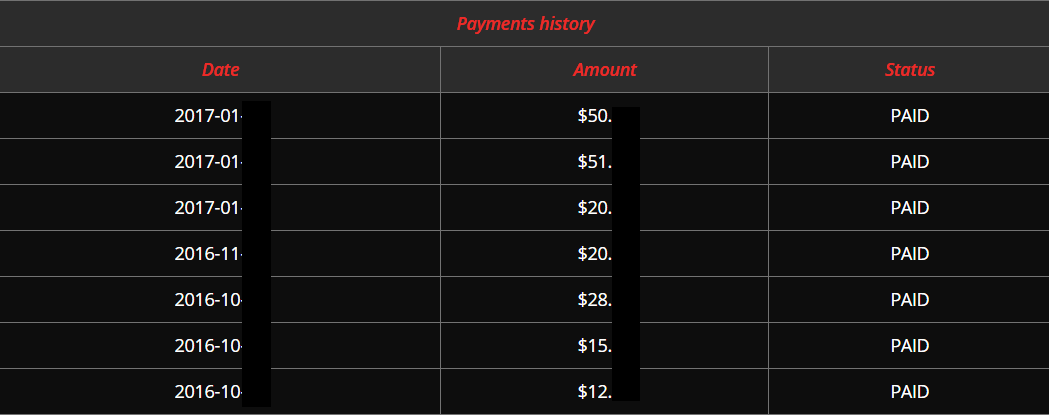1049x415 pixels.
Task: Click PAID status in 2016-11 row
Action: click(x=910, y=254)
